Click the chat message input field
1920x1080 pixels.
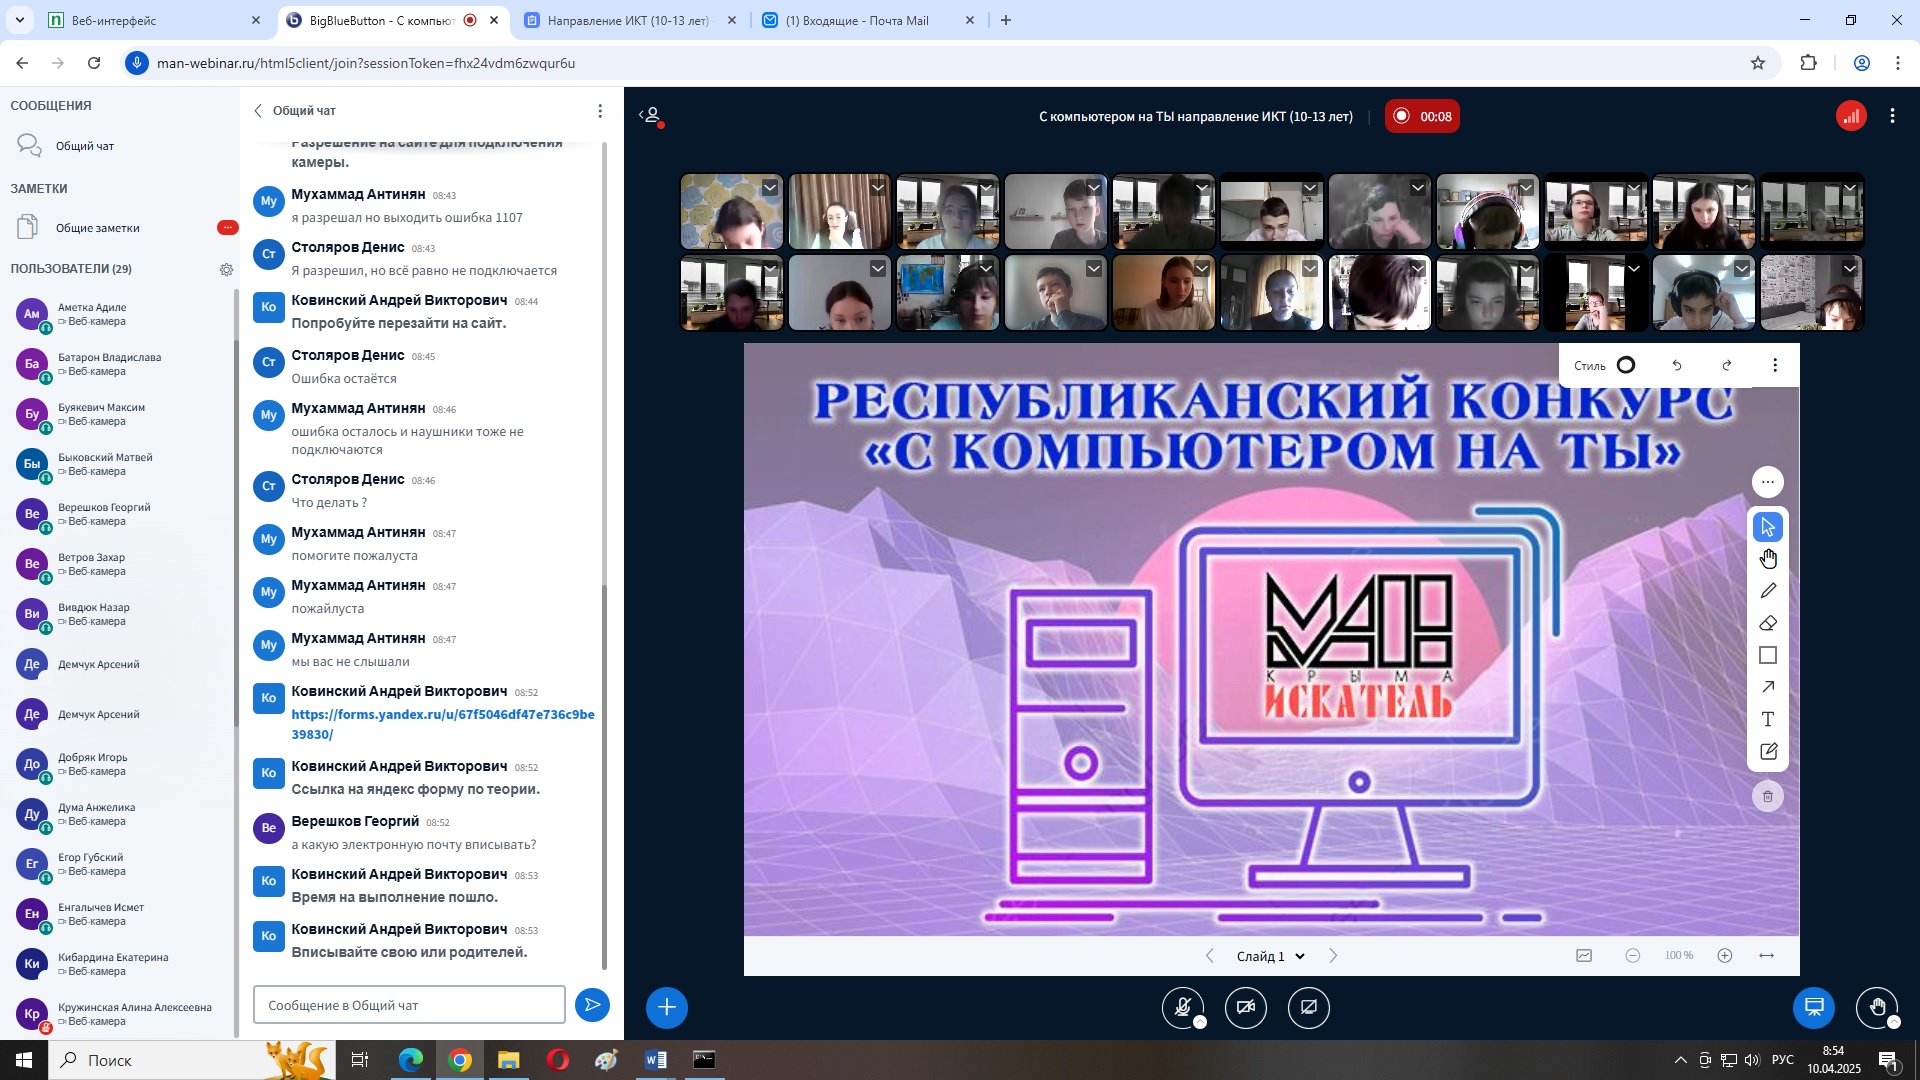coord(409,1005)
